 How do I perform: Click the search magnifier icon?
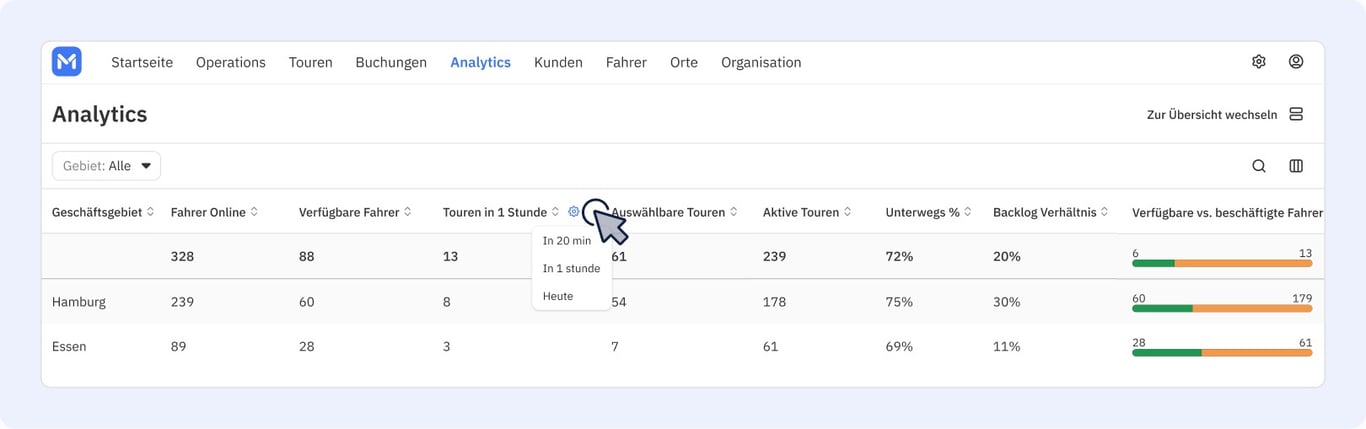click(1258, 166)
